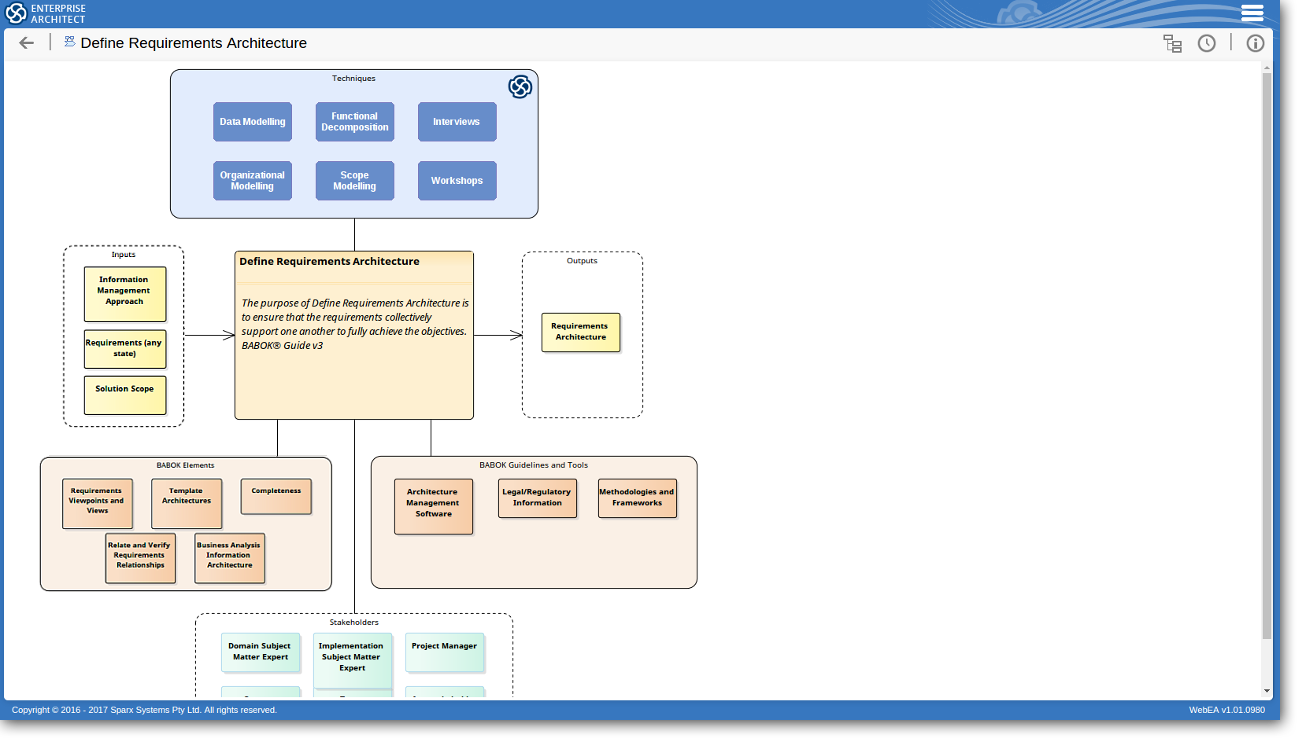
Task: Open Information Management Approach input
Action: (125, 293)
